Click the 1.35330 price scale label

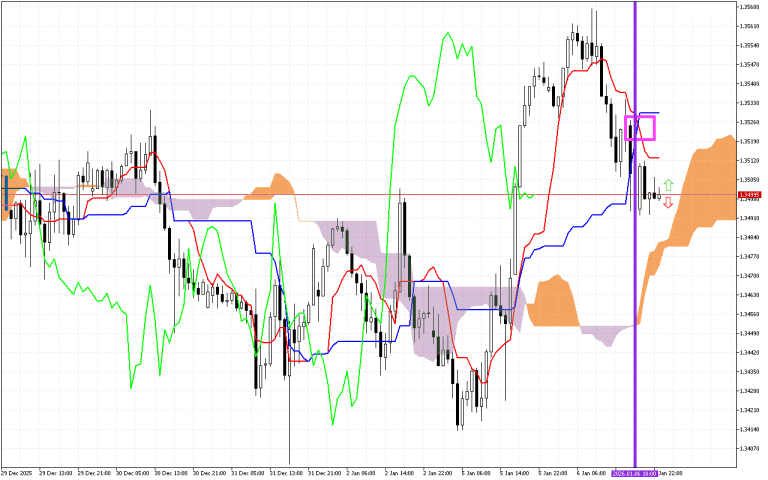pyautogui.click(x=749, y=103)
